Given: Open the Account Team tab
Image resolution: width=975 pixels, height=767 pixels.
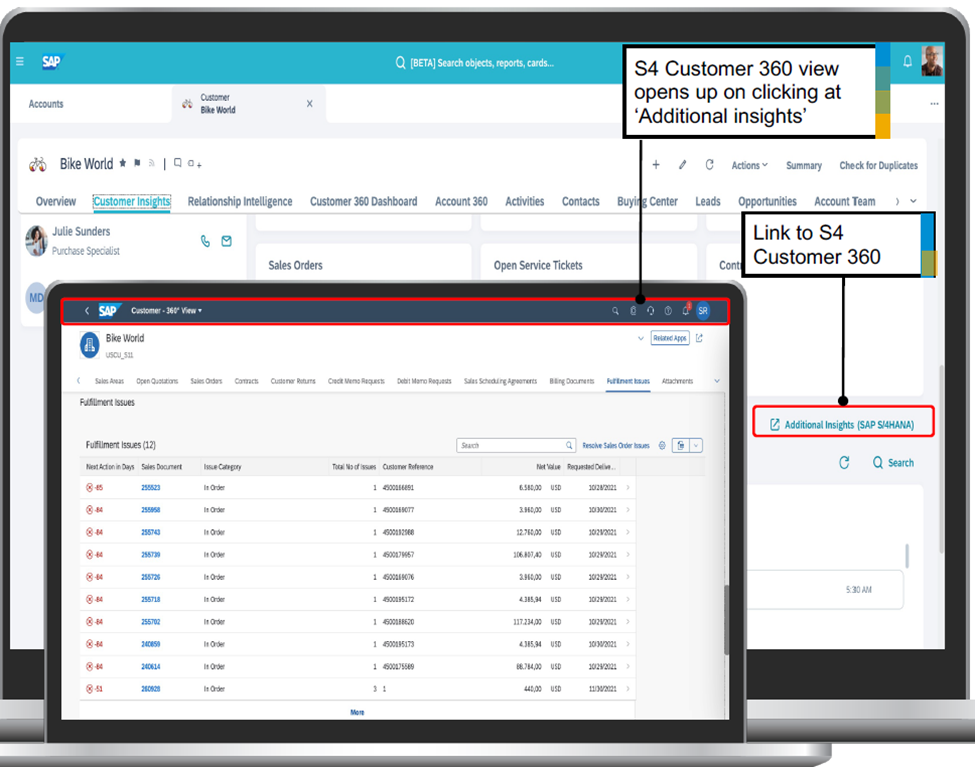Looking at the screenshot, I should 844,202.
